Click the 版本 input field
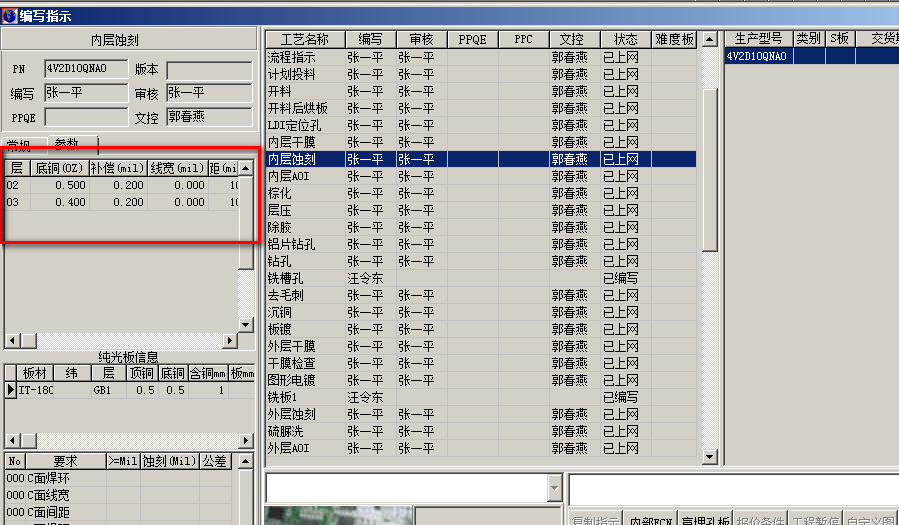This screenshot has height=525, width=899. (x=209, y=70)
